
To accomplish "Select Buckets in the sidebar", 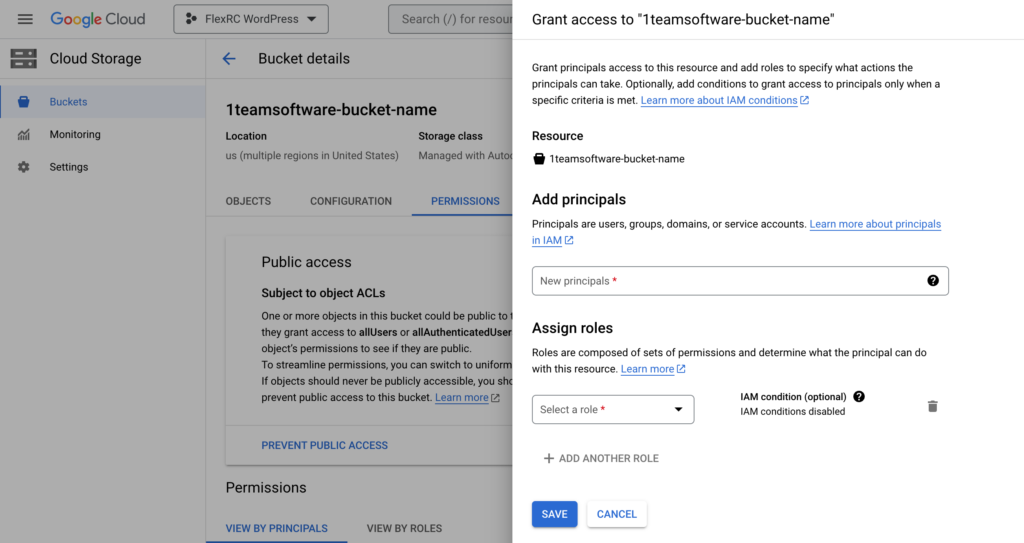I will point(68,102).
